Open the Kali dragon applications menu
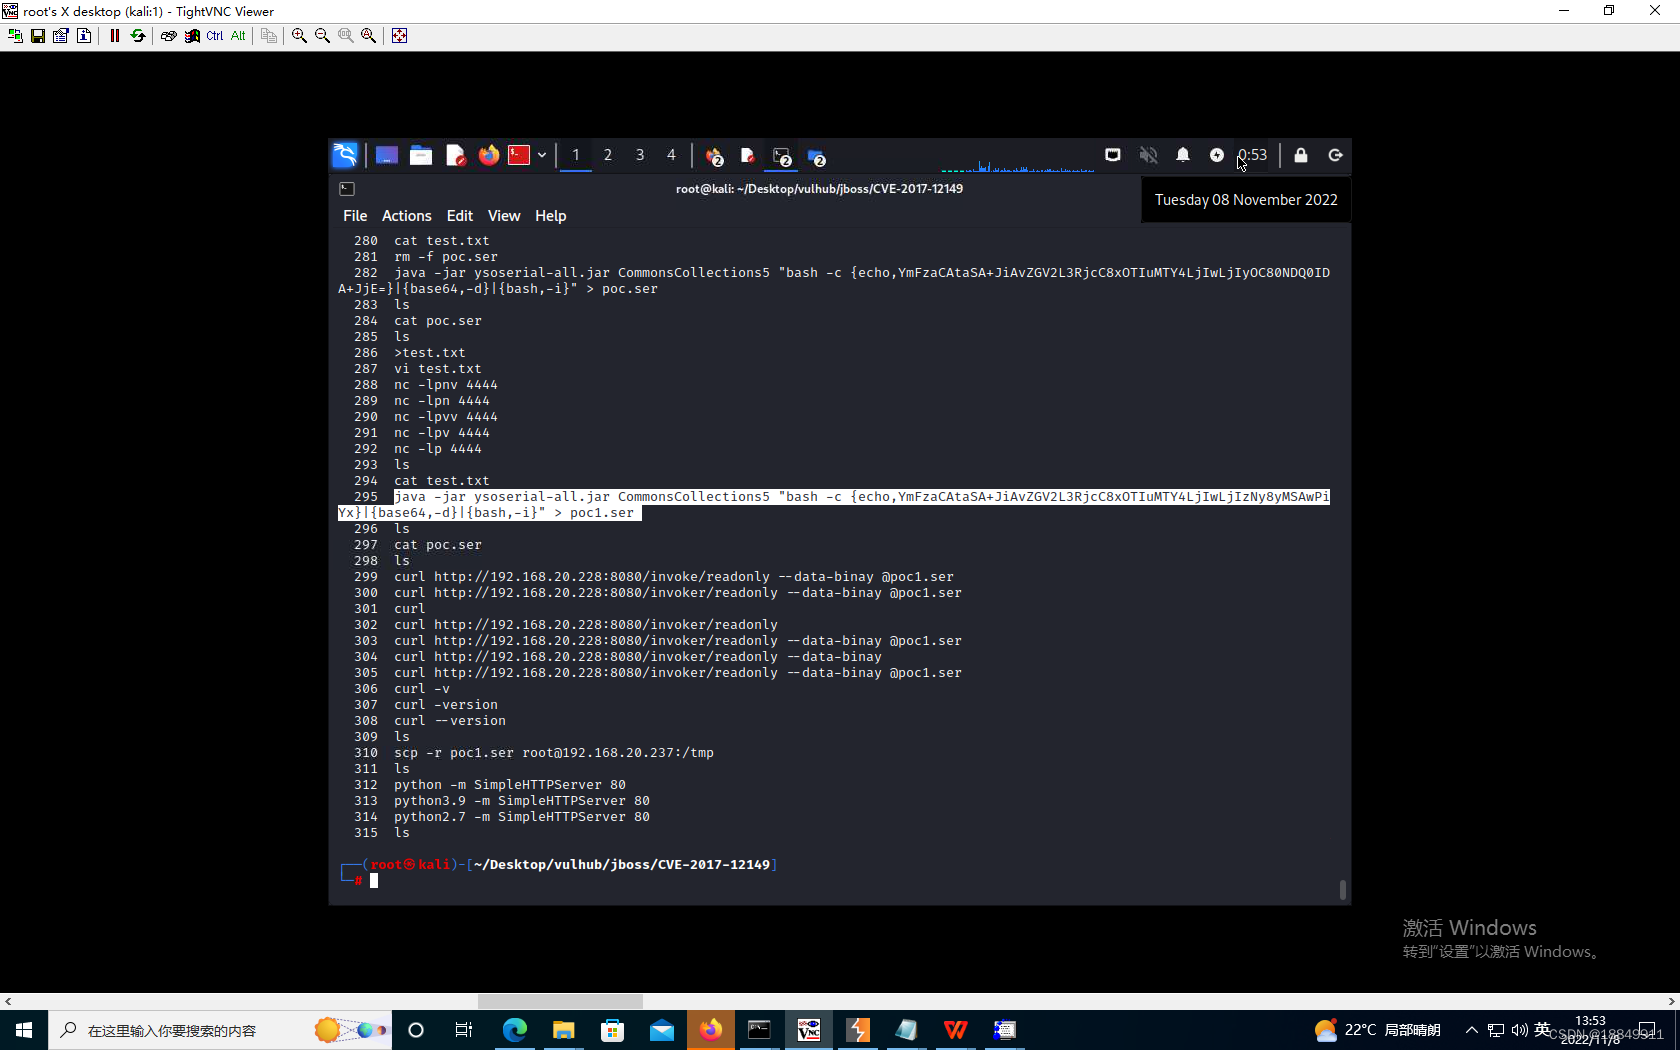Image resolution: width=1680 pixels, height=1050 pixels. [345, 155]
